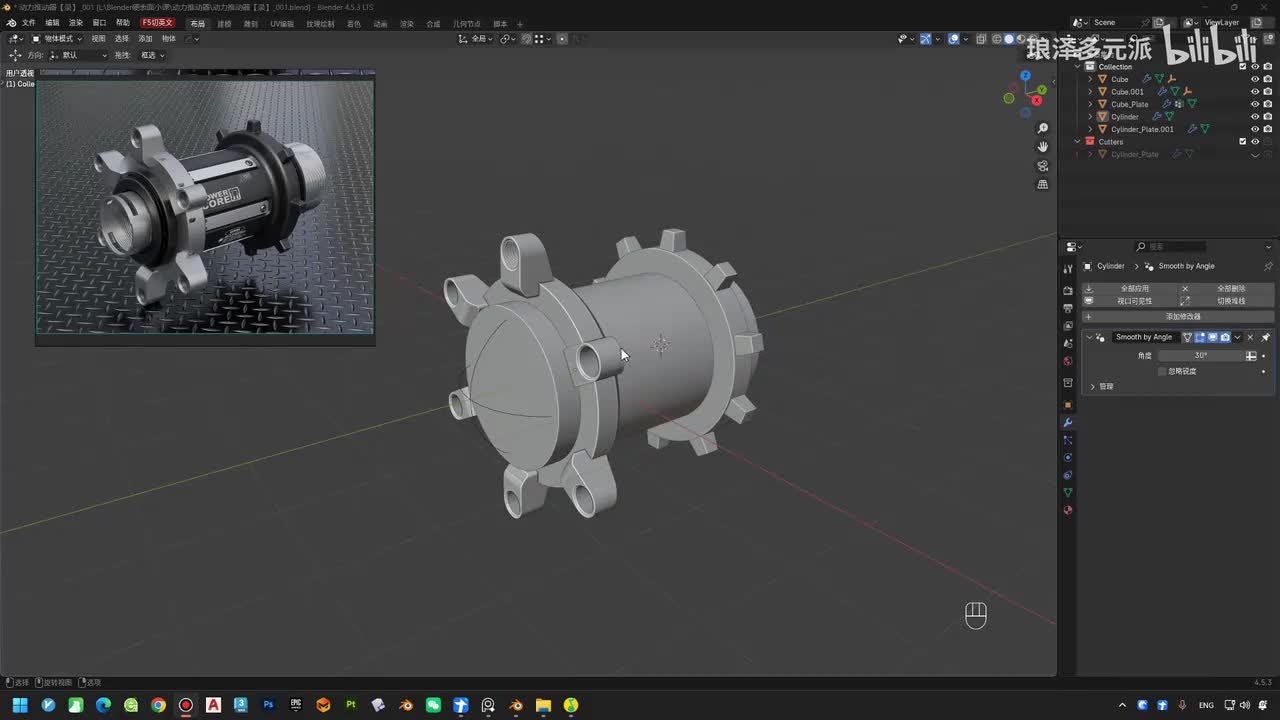Open the Modifiers wrench tab in Properties
The width and height of the screenshot is (1280, 720).
point(1068,422)
